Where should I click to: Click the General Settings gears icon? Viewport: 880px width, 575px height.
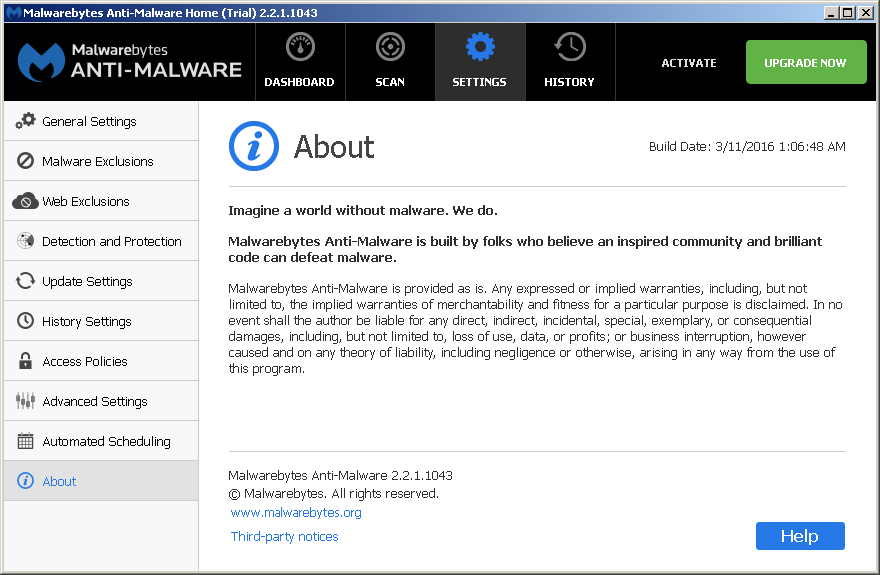pos(25,121)
